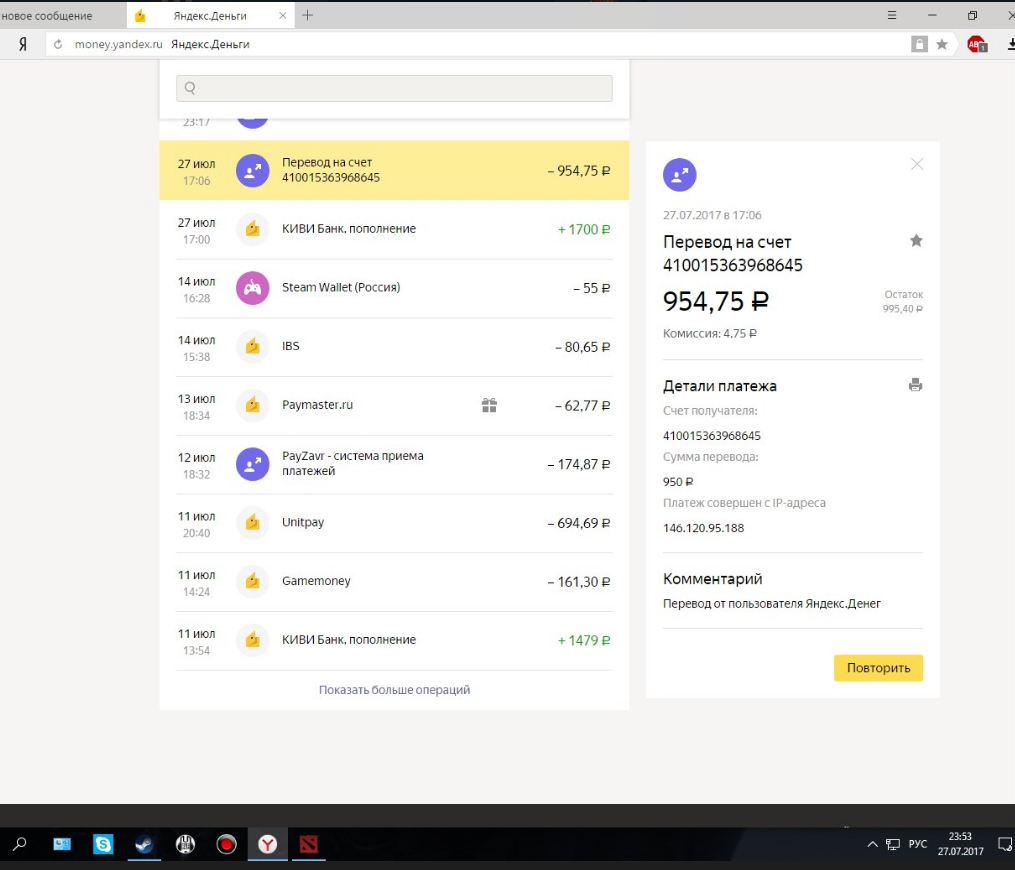Image resolution: width=1015 pixels, height=870 pixels.
Task: Select the Перевод на счет 954,75 ₽ row
Action: coord(394,170)
